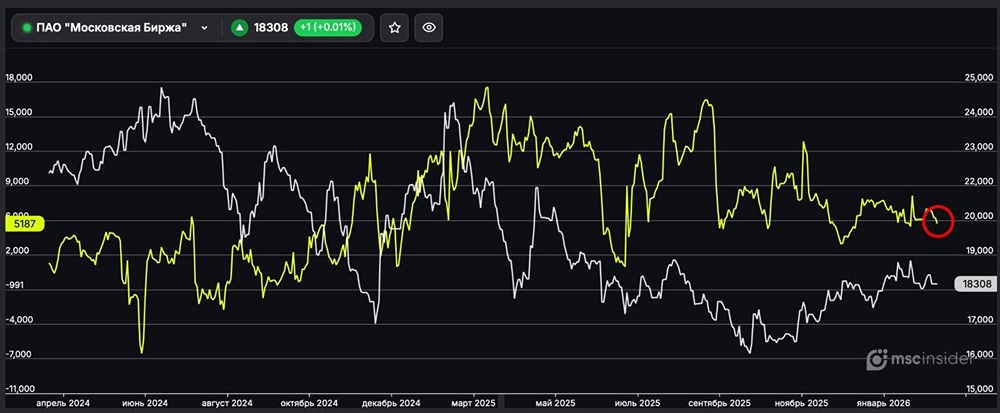Click the апрель 2024 date label
The width and height of the screenshot is (1000, 413).
tap(63, 403)
